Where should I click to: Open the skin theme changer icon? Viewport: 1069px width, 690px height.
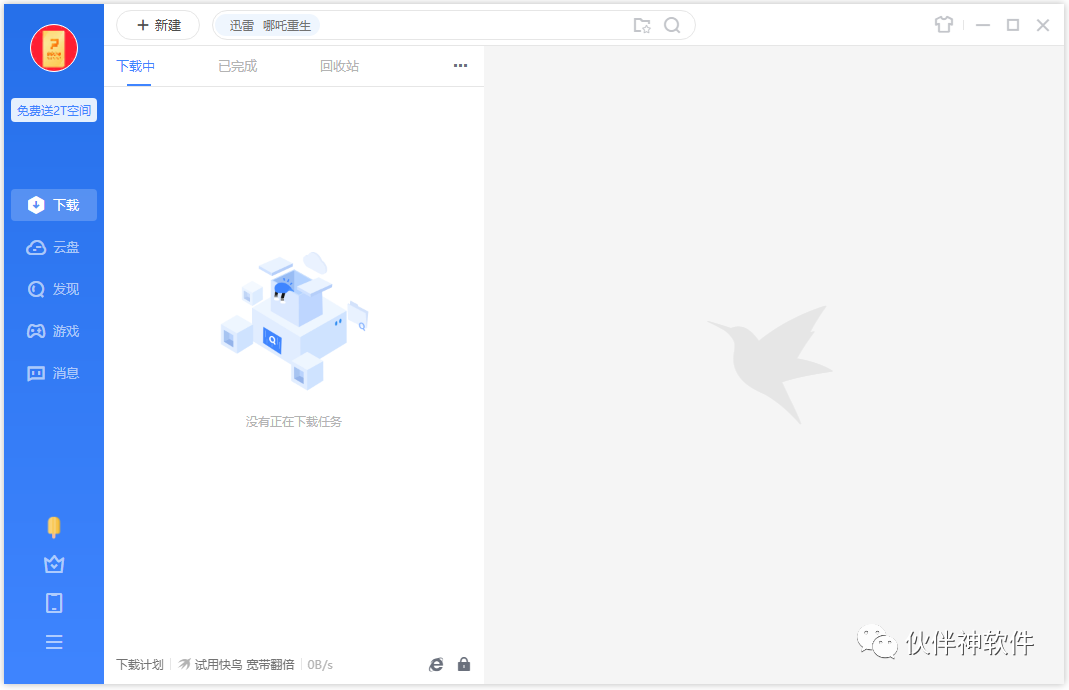tap(943, 24)
